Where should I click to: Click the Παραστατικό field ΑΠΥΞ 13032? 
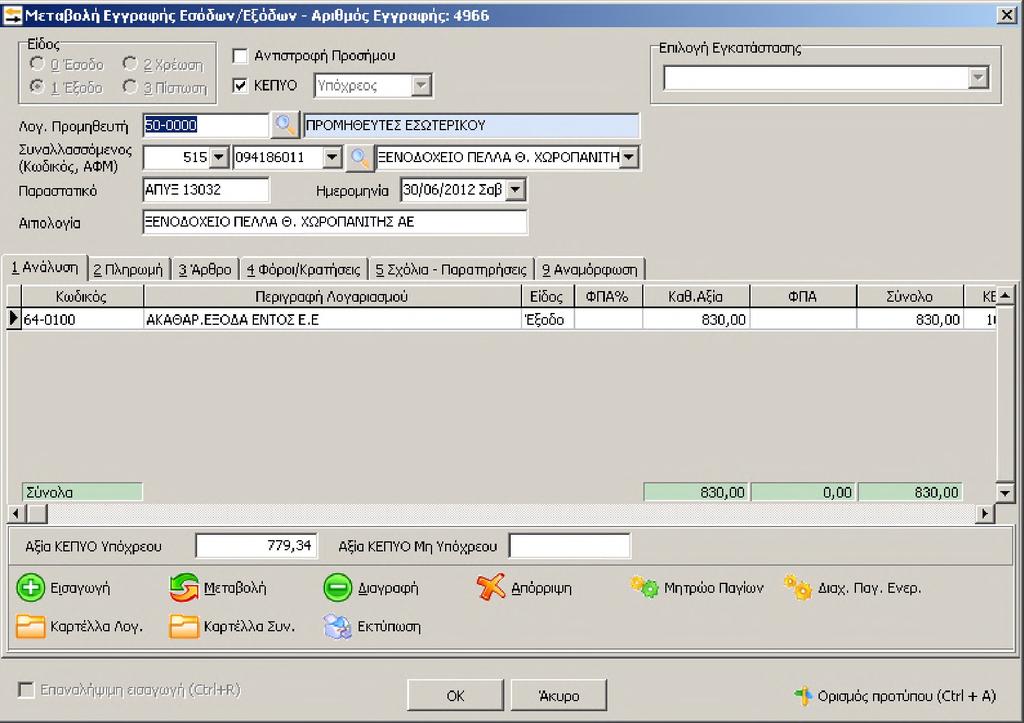205,190
